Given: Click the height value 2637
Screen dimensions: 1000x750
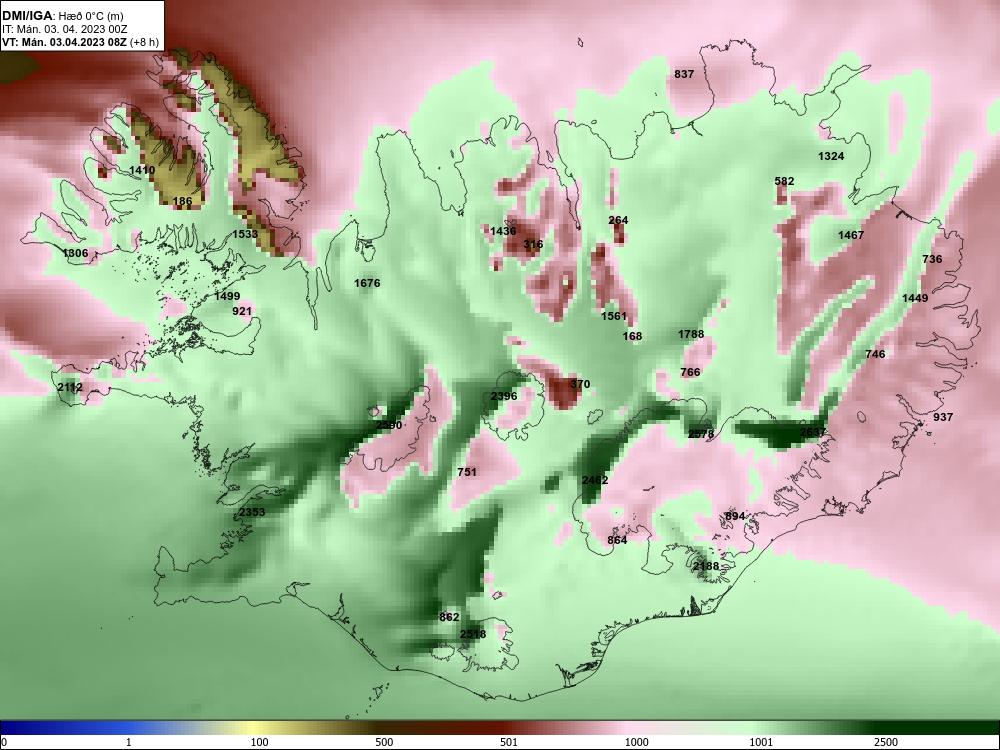Looking at the screenshot, I should (812, 432).
